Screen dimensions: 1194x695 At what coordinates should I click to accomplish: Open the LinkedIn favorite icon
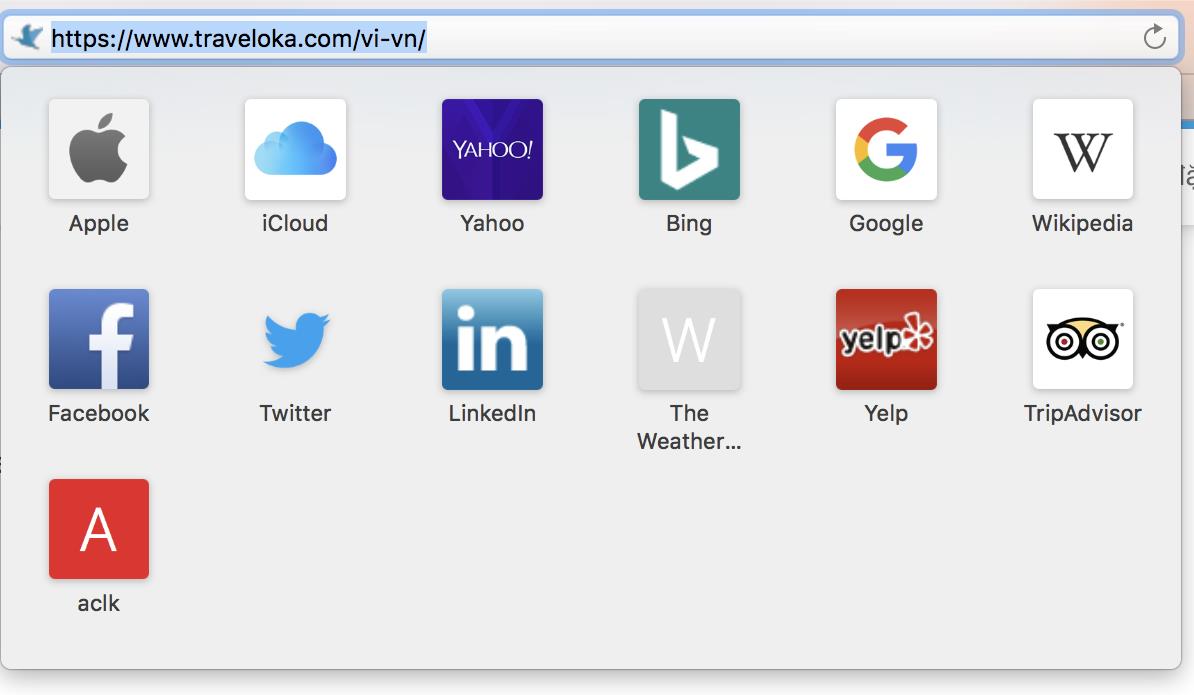click(492, 339)
